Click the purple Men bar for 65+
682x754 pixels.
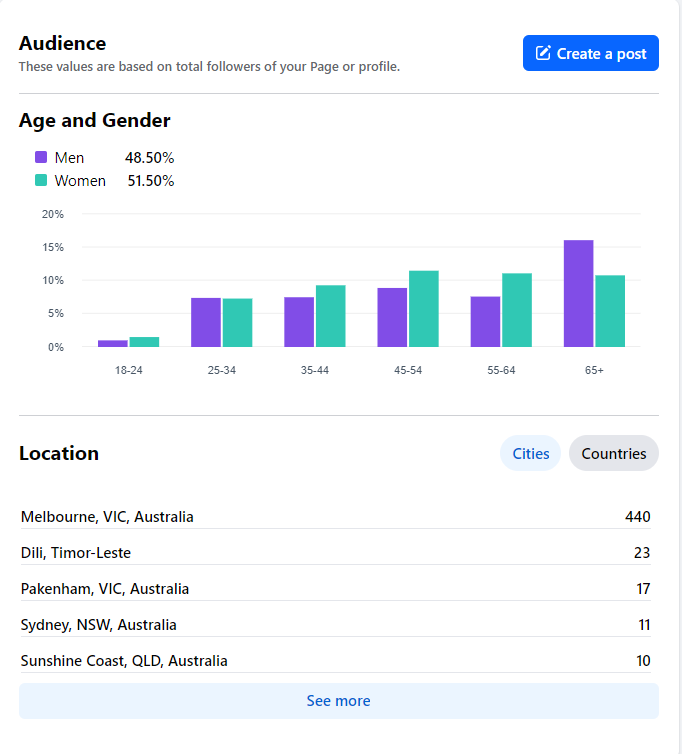coord(578,294)
